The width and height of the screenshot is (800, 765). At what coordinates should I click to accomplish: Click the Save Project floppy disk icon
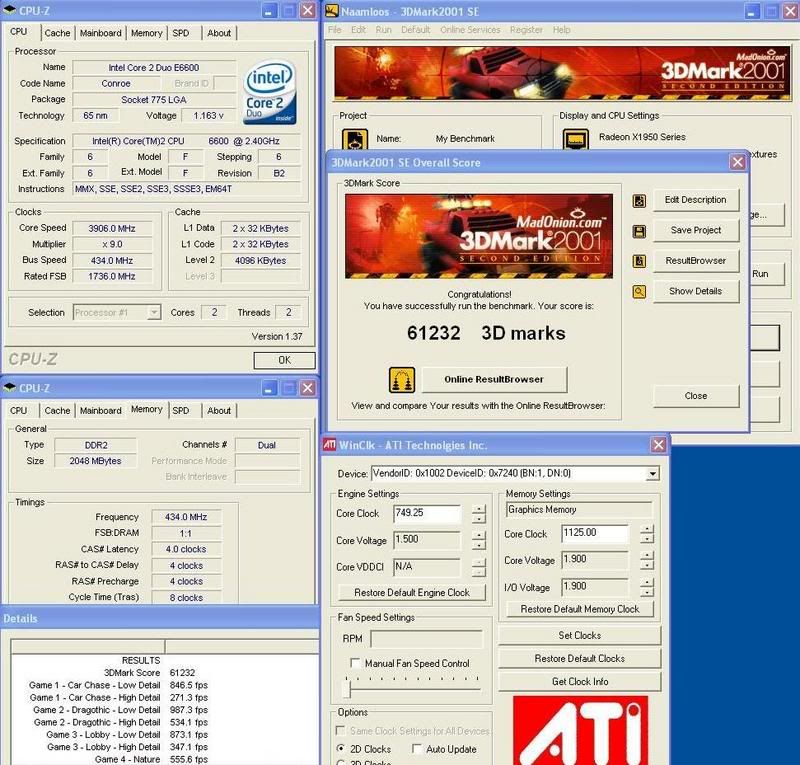point(639,231)
